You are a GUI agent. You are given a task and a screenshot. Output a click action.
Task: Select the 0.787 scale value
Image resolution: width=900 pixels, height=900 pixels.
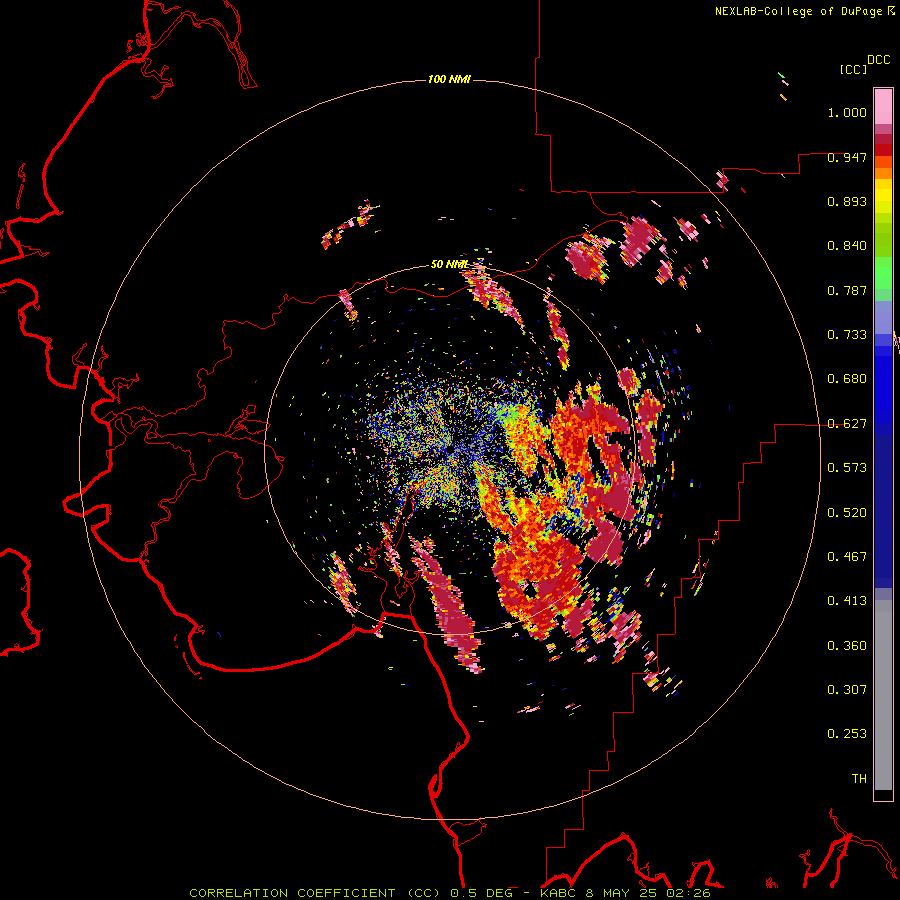pos(847,290)
